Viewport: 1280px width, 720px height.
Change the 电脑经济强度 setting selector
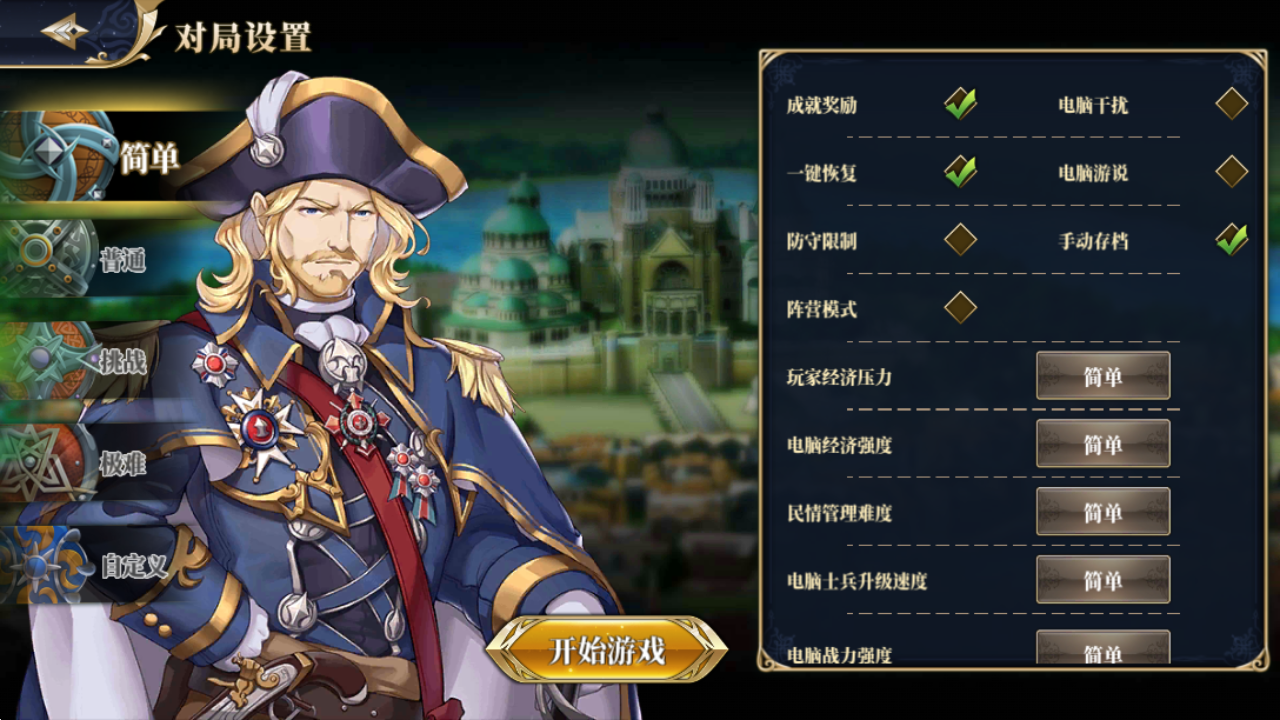pyautogui.click(x=1103, y=444)
